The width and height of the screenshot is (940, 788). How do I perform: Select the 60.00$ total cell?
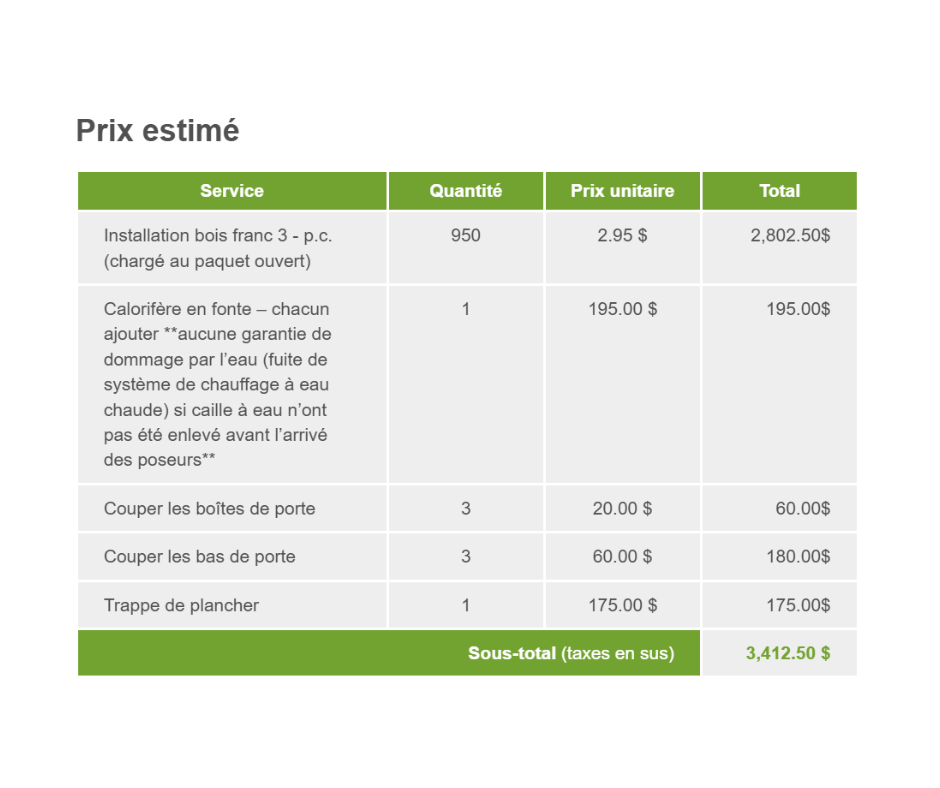pos(802,509)
